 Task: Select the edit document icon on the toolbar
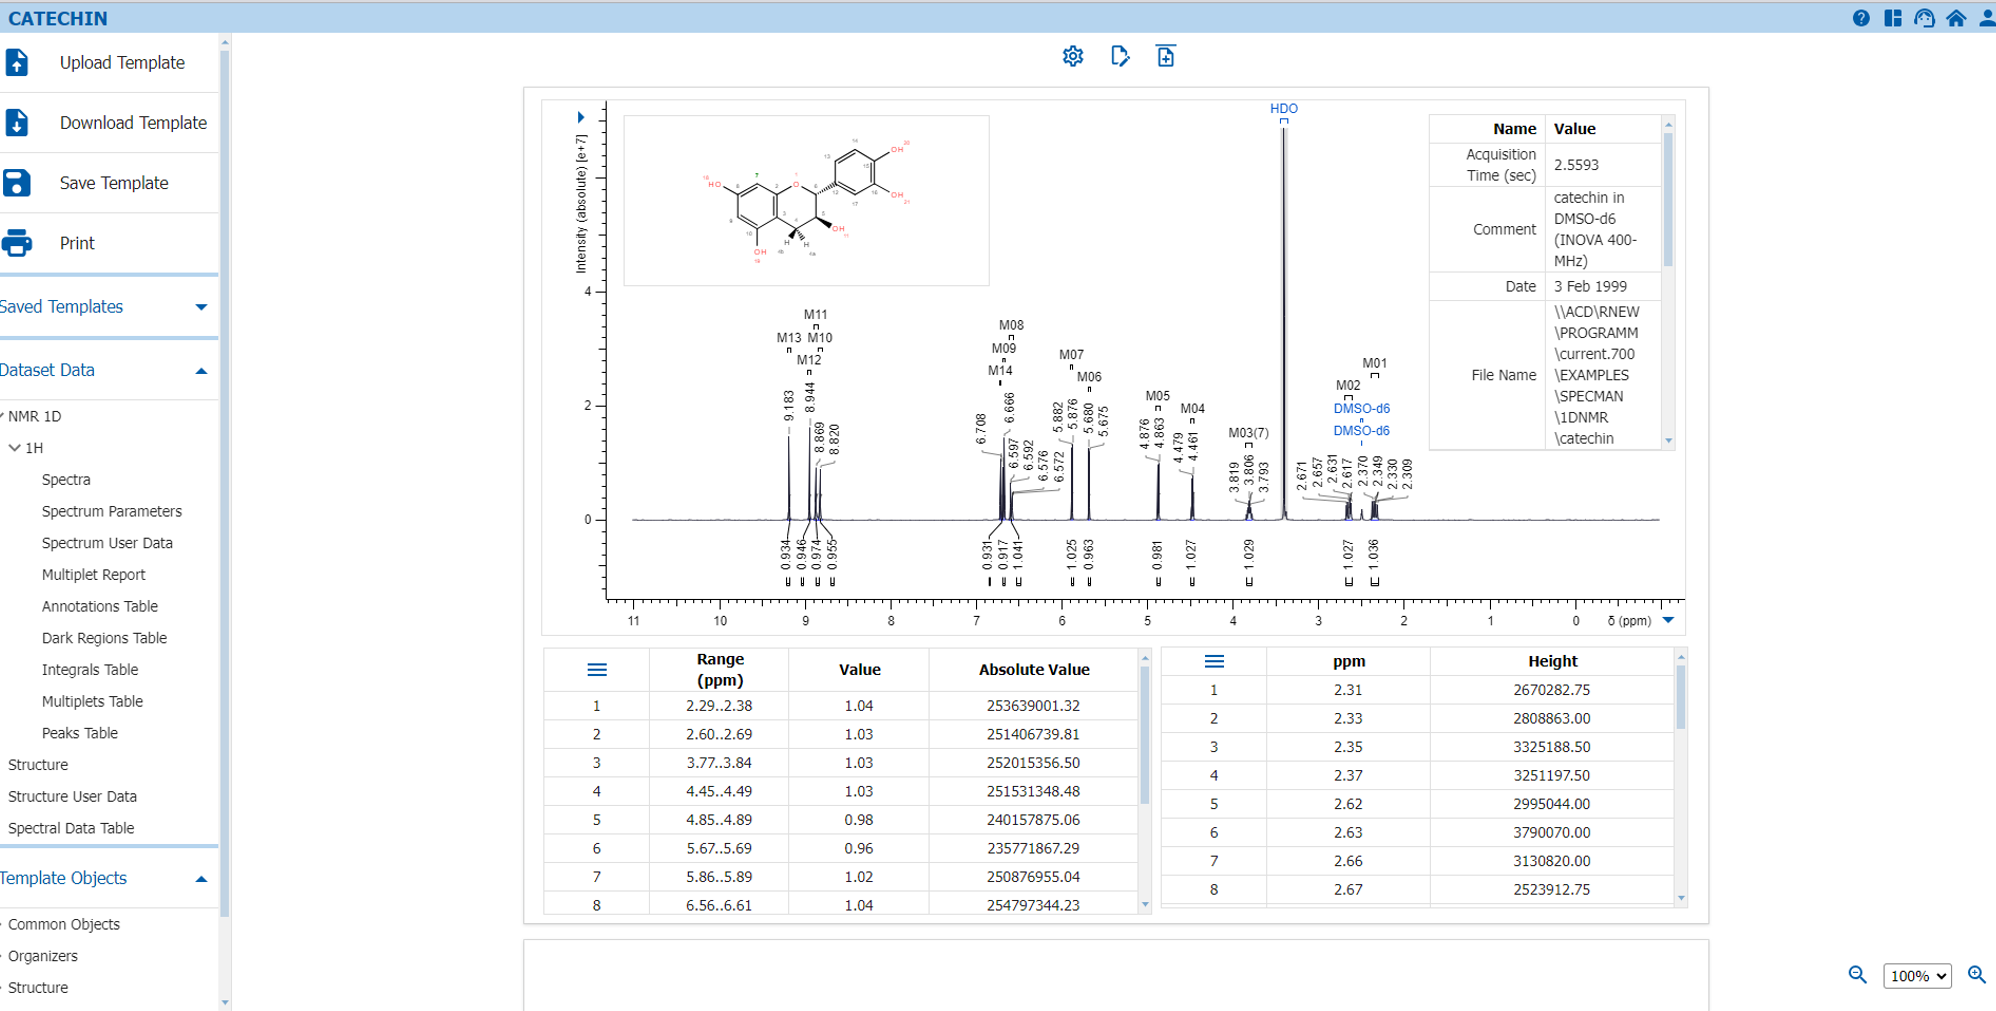[x=1120, y=57]
